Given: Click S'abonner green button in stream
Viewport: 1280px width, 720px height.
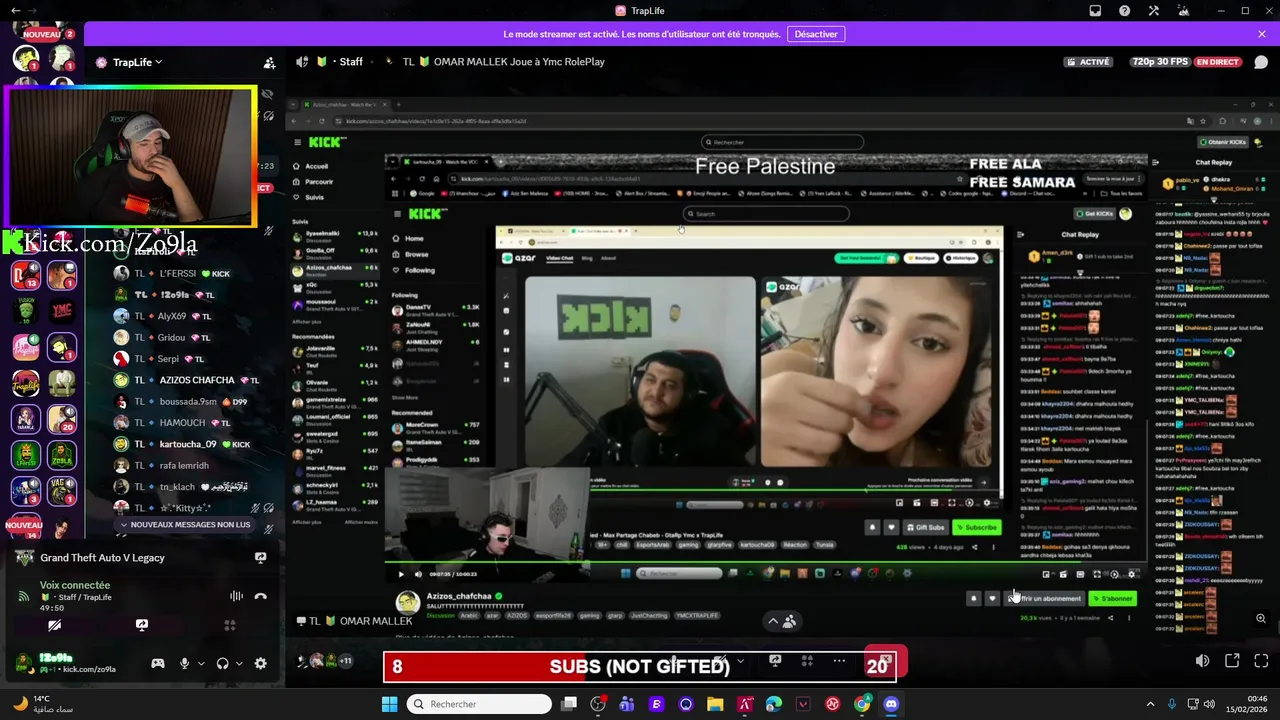Looking at the screenshot, I should [x=1112, y=598].
